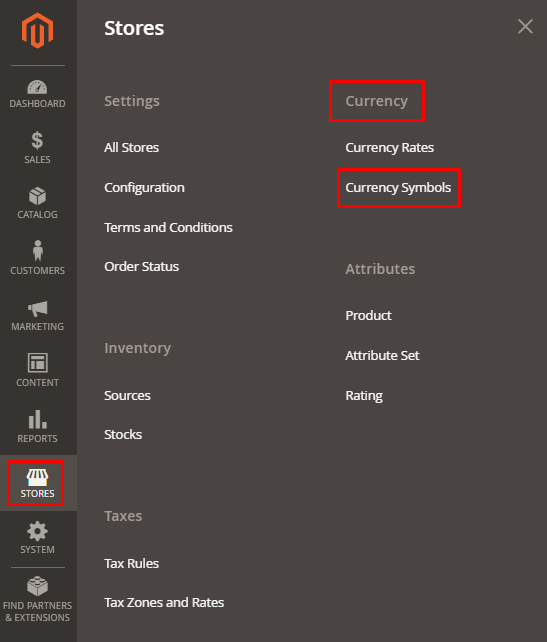Click the Magento logo icon
The image size is (547, 642).
tap(37, 30)
